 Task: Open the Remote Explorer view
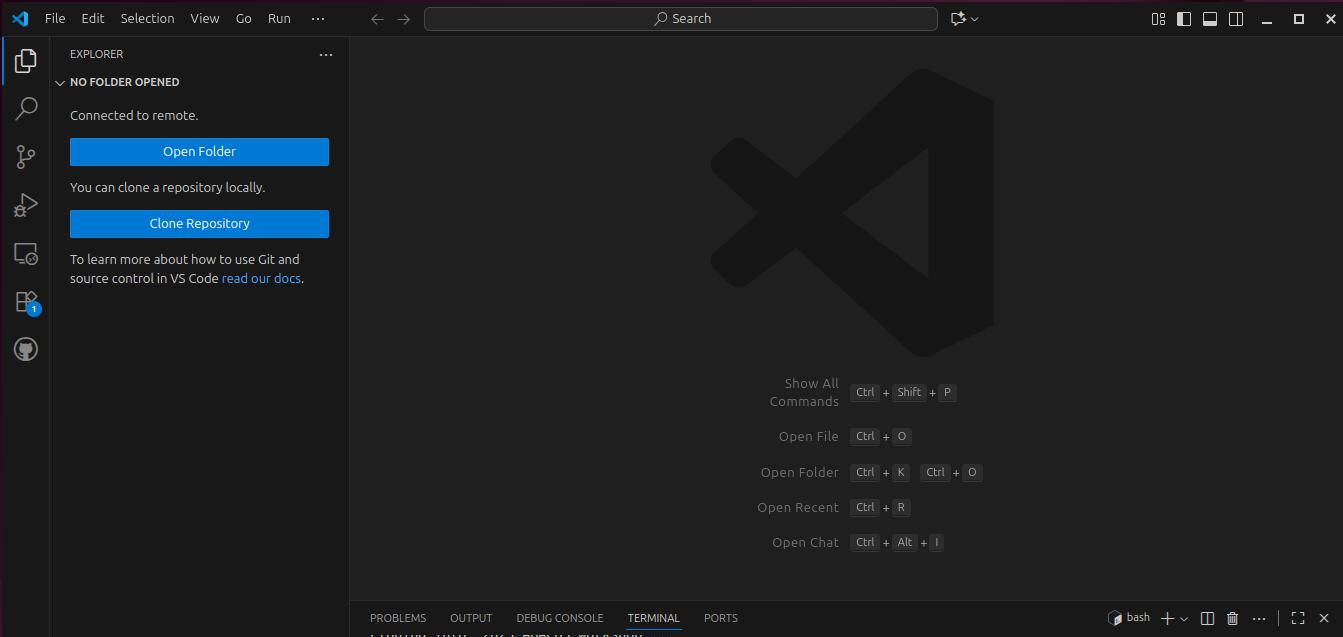click(26, 254)
